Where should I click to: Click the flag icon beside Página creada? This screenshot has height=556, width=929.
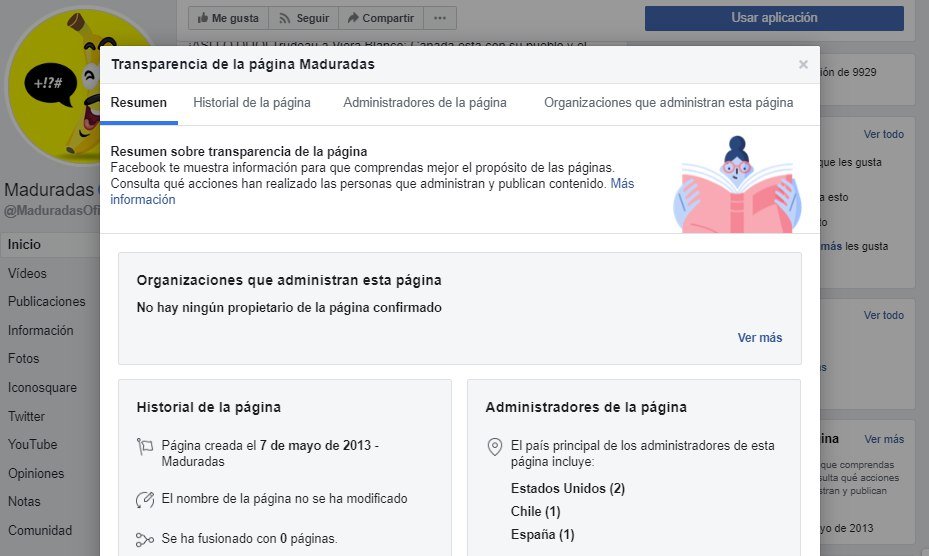[145, 446]
